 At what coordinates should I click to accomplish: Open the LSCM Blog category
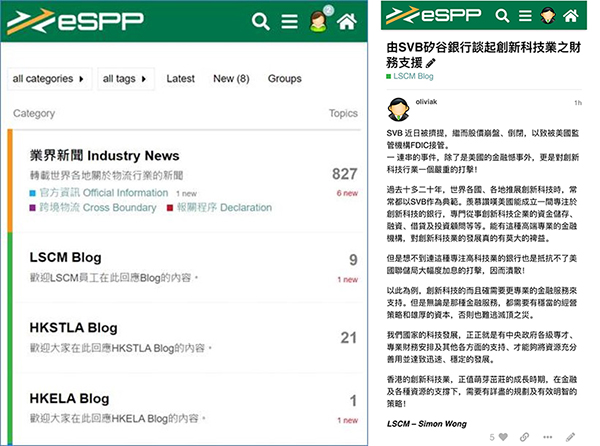click(65, 257)
